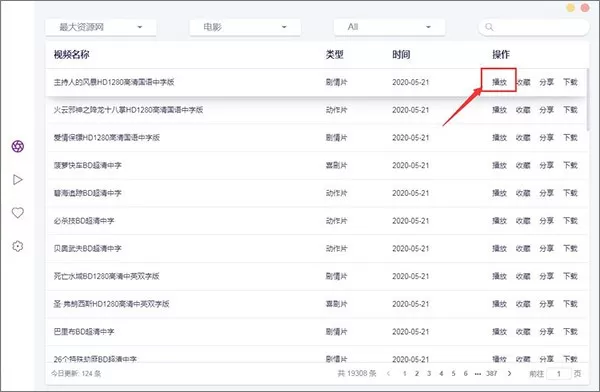Go to page 4 in pagination

(x=441, y=373)
